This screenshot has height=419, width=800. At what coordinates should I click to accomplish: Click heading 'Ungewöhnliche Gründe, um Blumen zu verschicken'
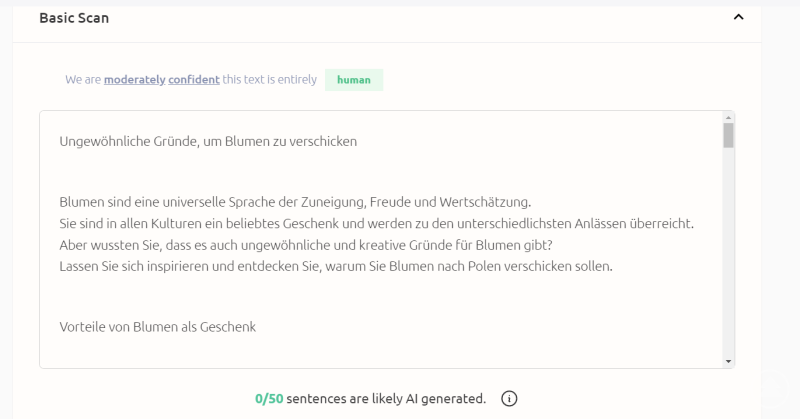click(208, 141)
